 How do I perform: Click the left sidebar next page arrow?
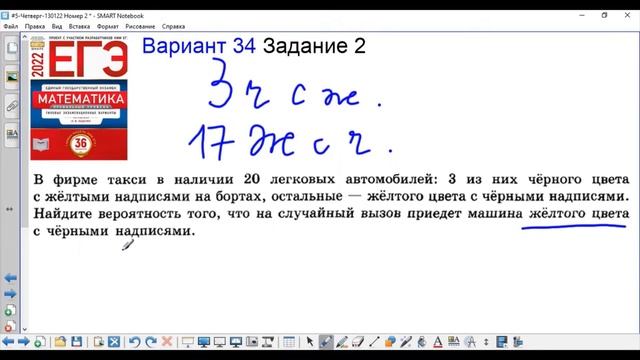(x=10, y=294)
